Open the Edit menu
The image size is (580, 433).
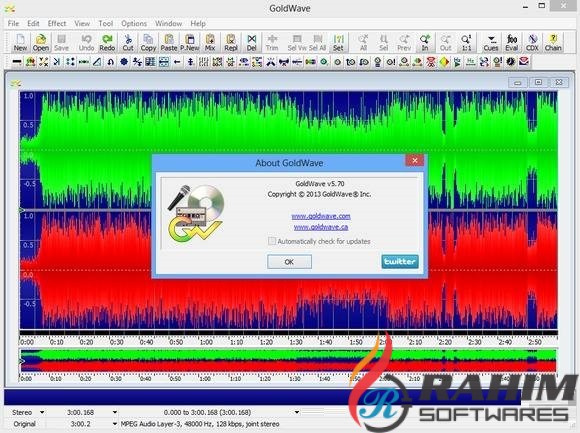click(33, 23)
